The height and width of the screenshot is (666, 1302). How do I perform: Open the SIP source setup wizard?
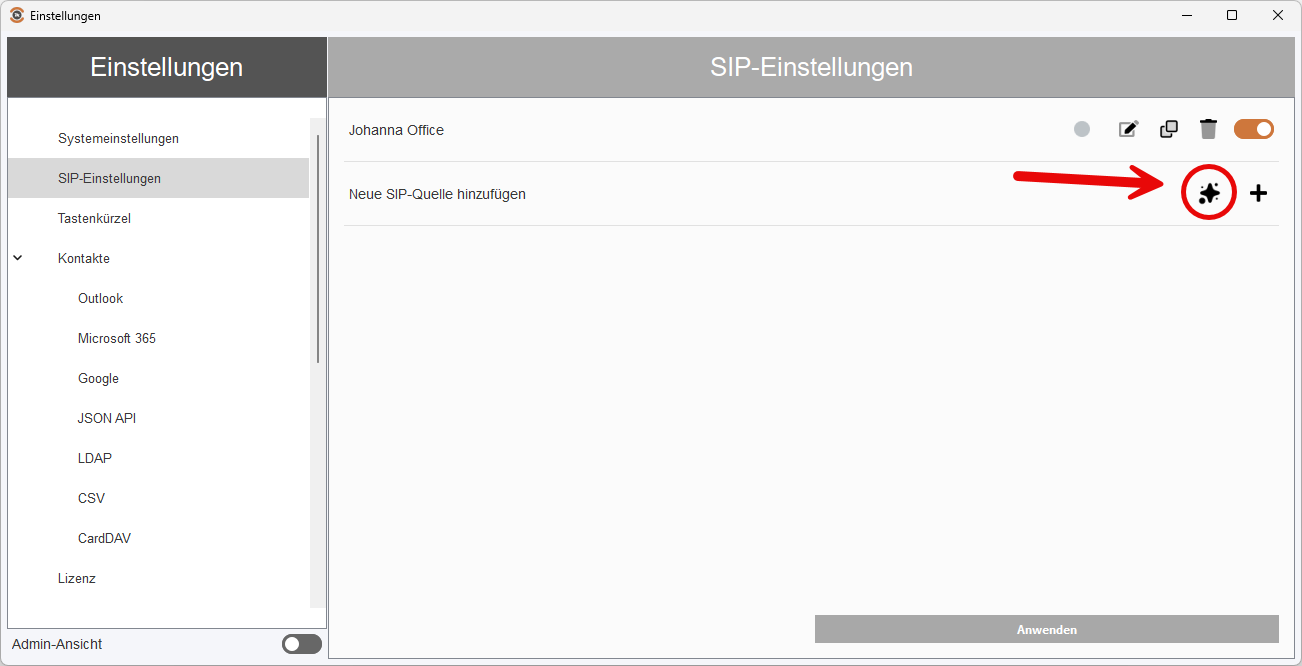coord(1210,194)
